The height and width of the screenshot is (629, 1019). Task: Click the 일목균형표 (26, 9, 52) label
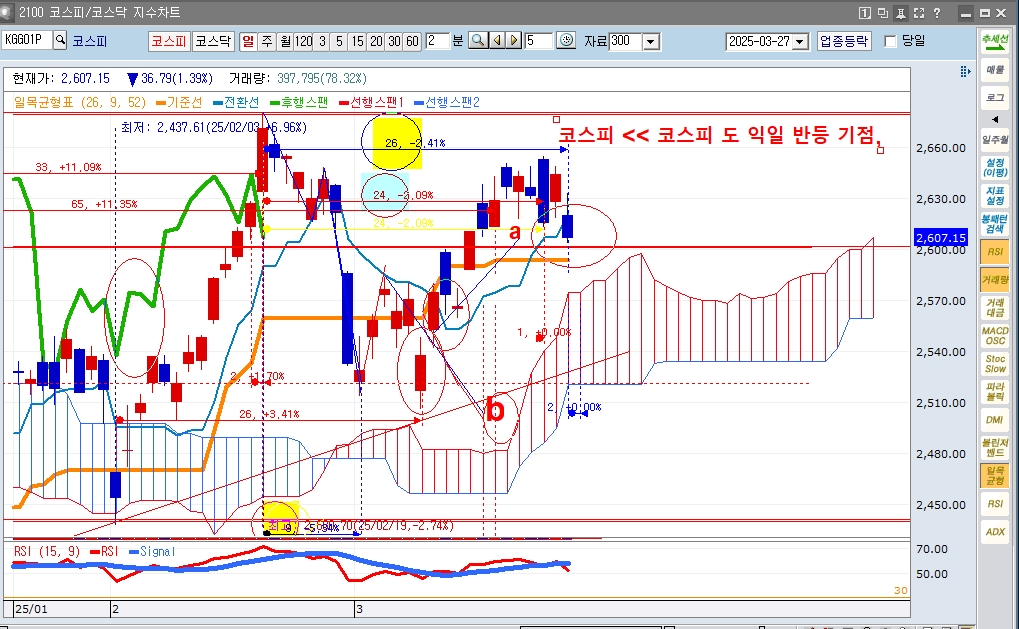(79, 102)
